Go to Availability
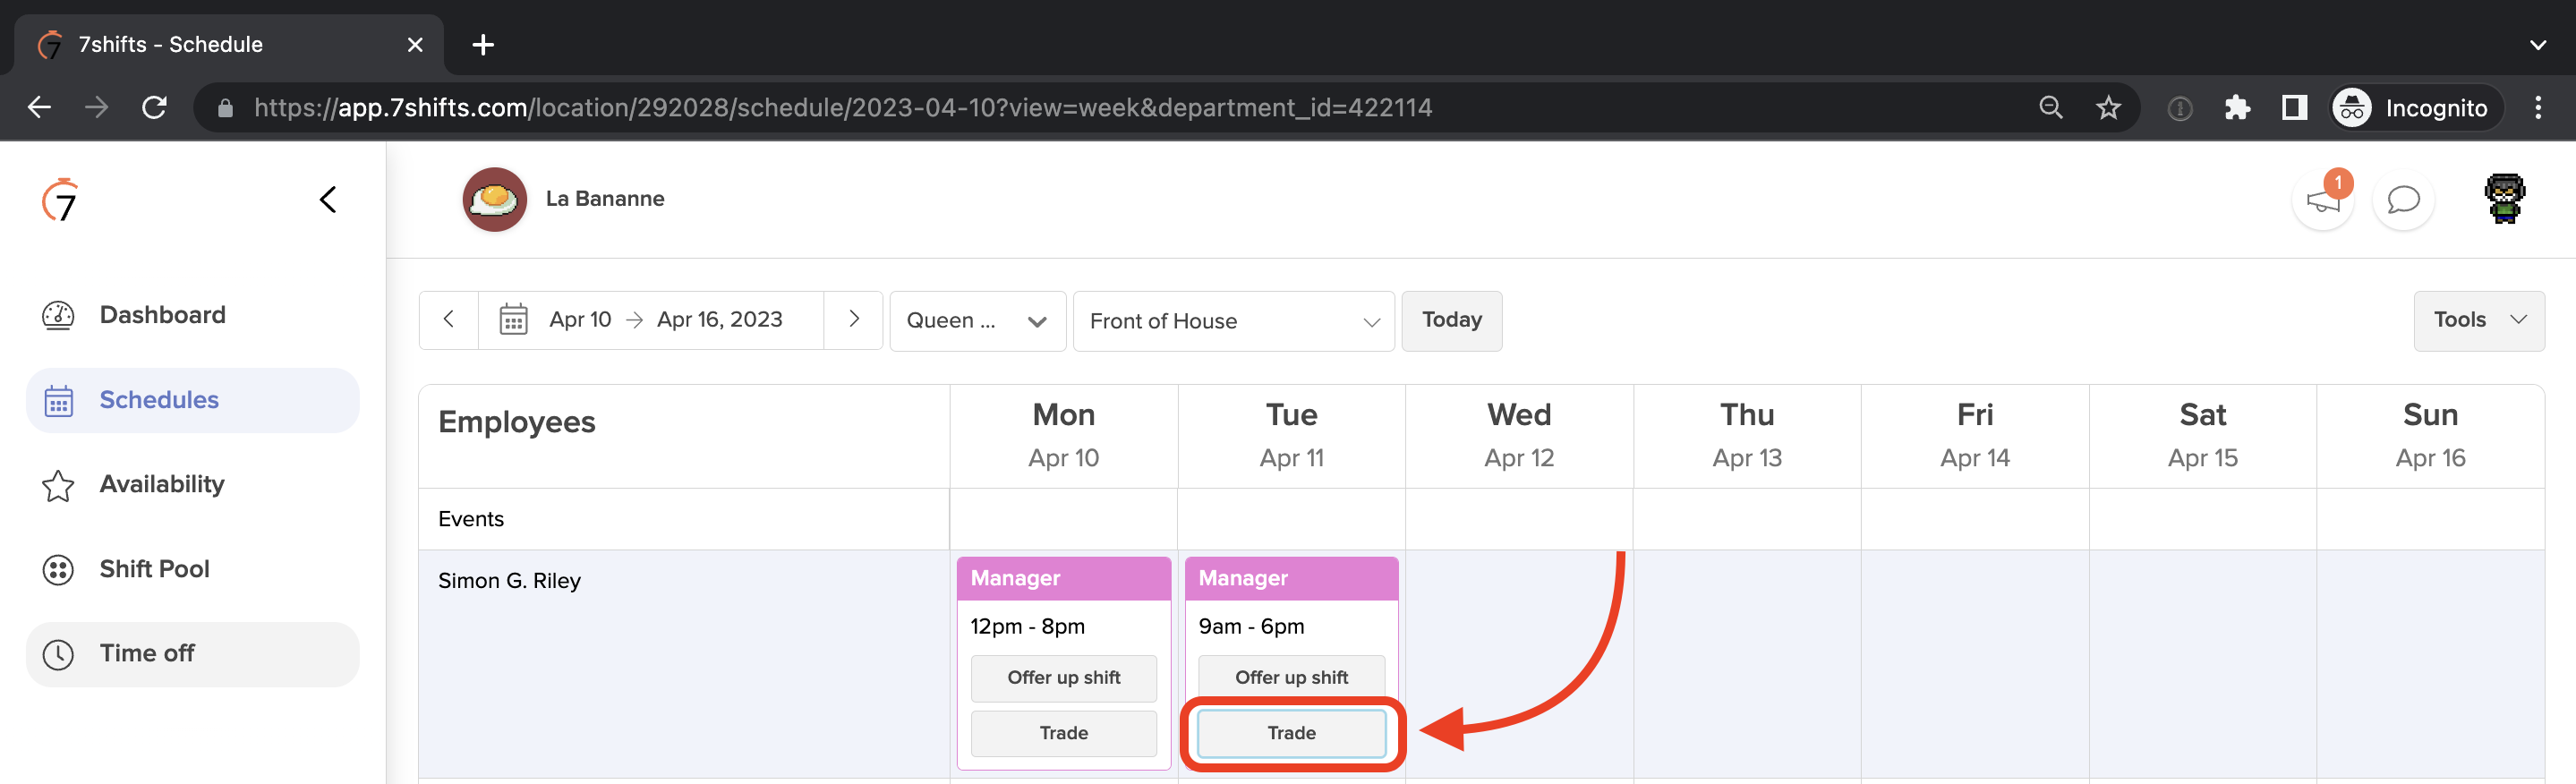The image size is (2576, 784). click(192, 484)
